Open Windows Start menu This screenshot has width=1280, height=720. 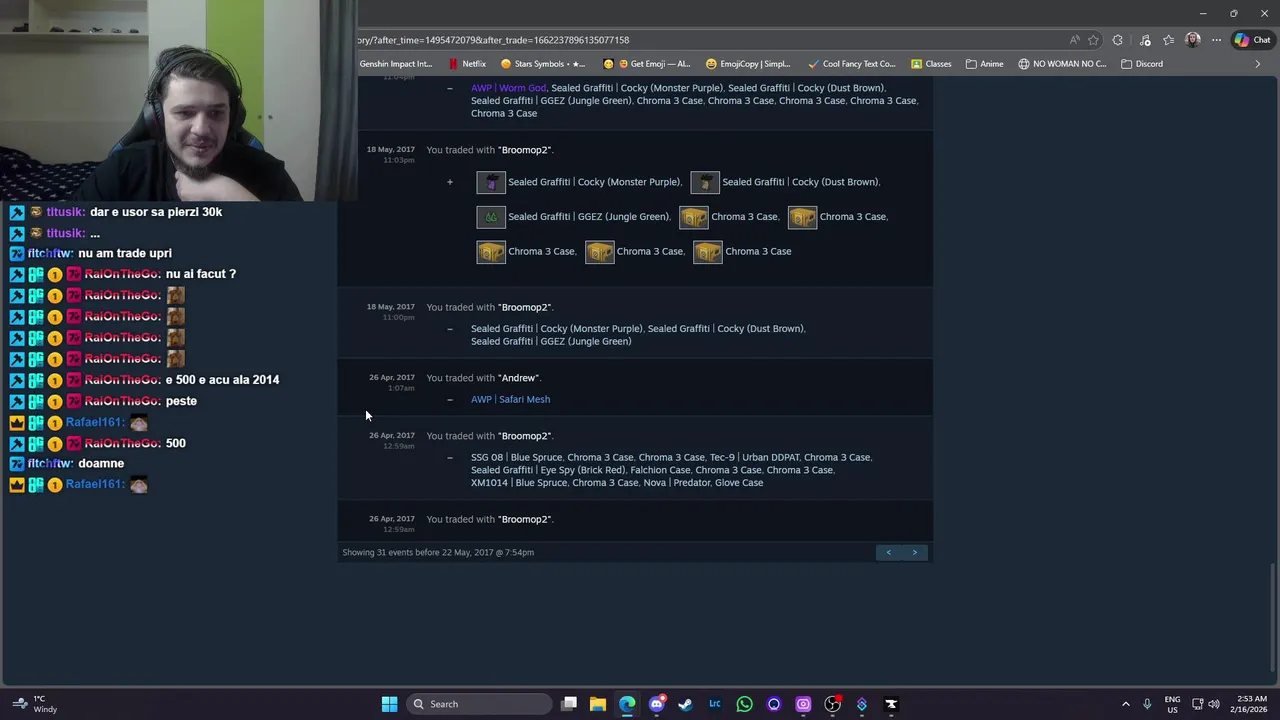(x=389, y=704)
